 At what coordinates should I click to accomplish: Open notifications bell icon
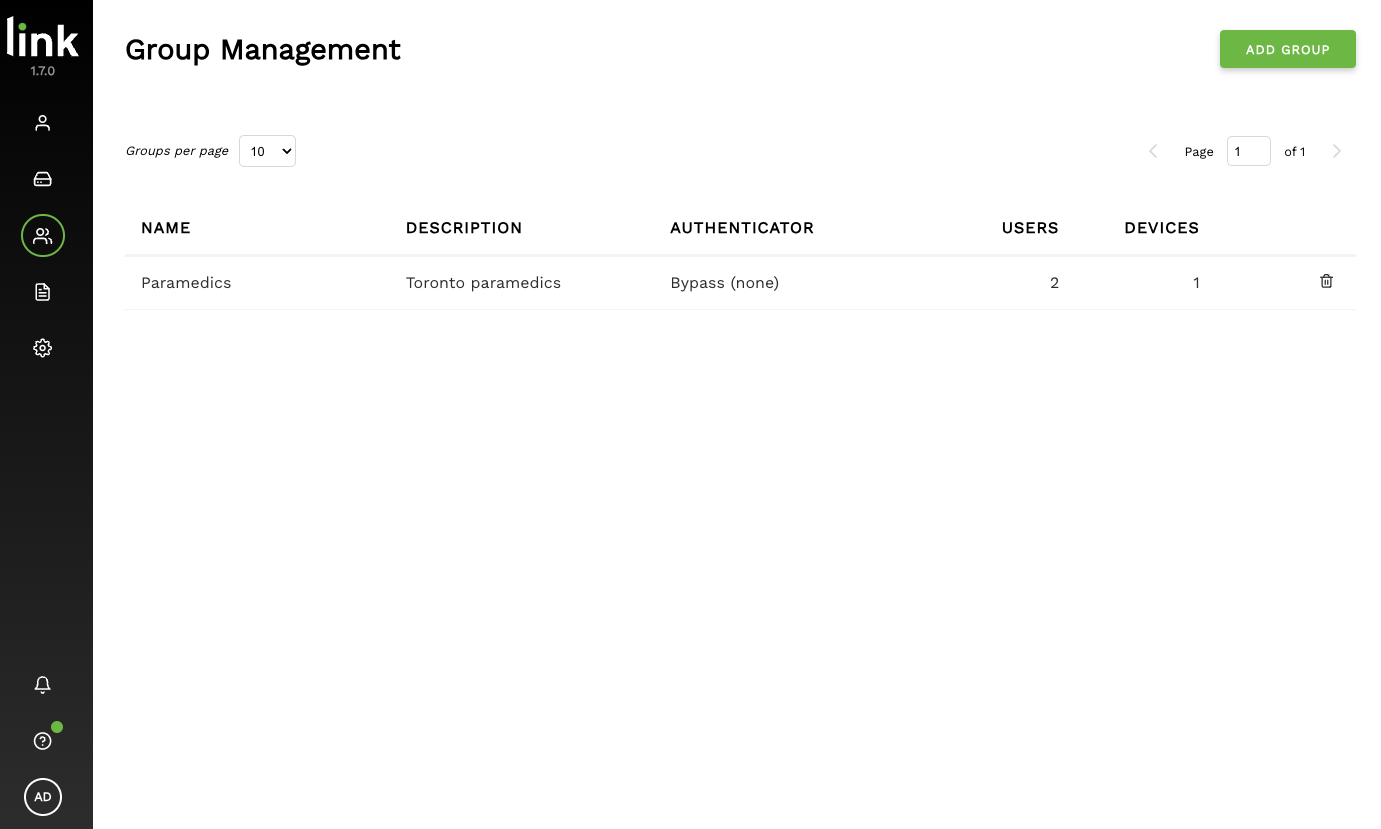click(x=42, y=685)
